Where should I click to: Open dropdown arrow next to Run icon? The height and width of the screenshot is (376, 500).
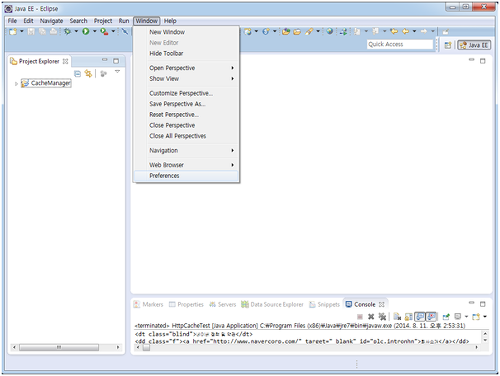point(95,31)
